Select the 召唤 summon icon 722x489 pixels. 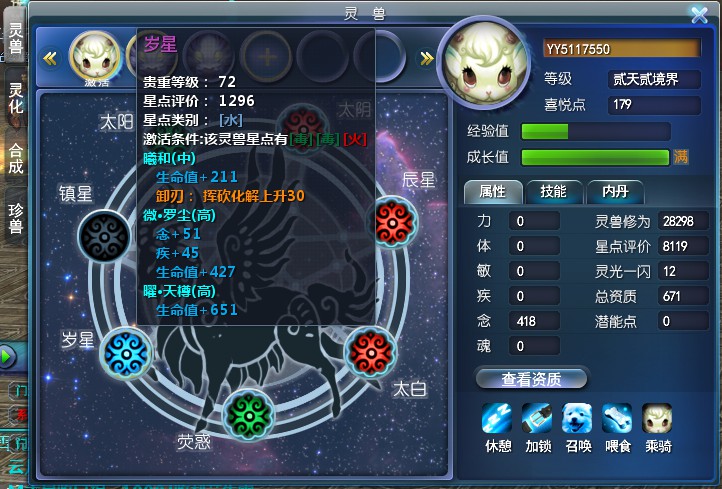click(577, 419)
